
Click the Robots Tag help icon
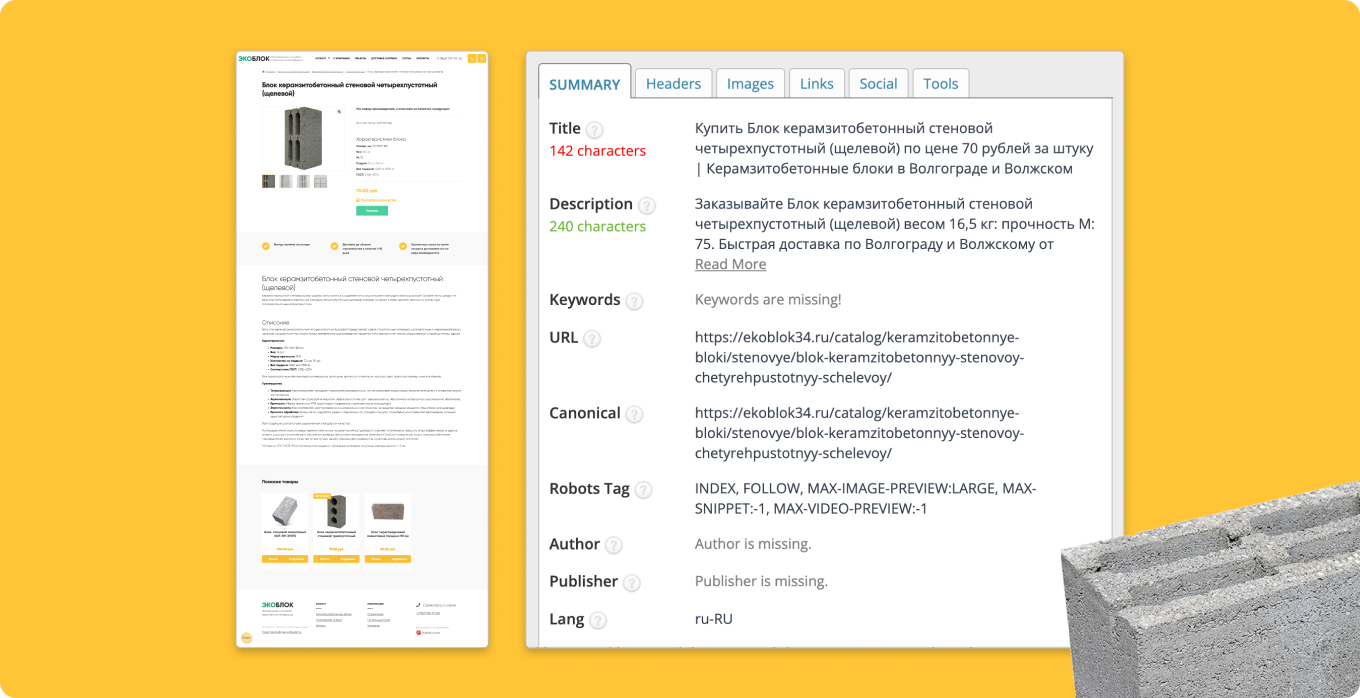643,490
